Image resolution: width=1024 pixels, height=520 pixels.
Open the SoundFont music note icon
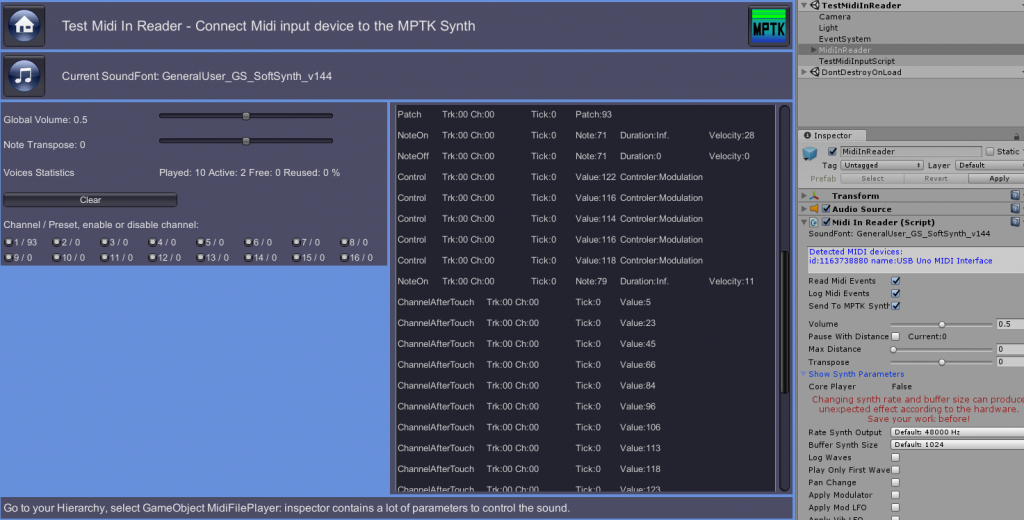point(24,76)
